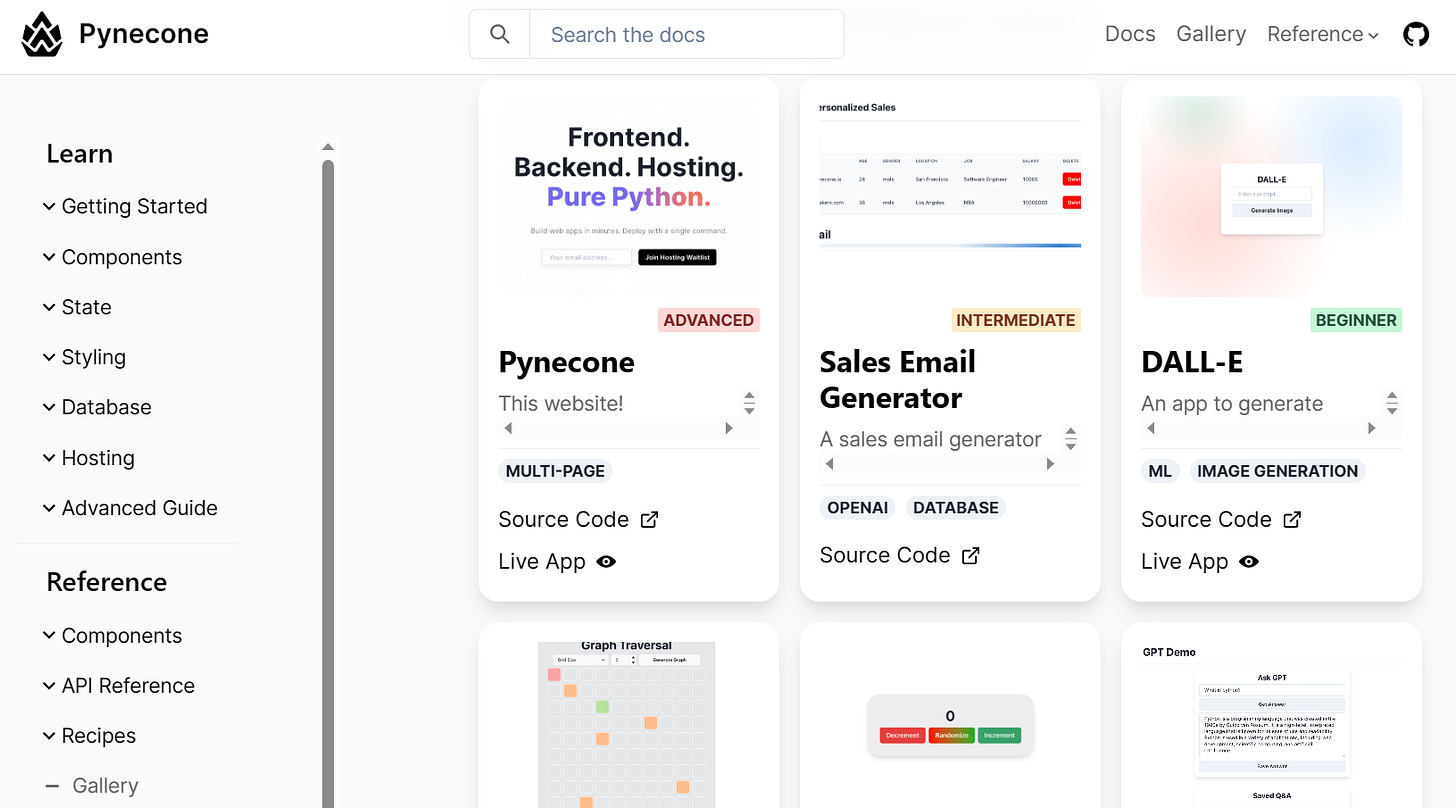This screenshot has width=1456, height=808.
Task: Expand the Database section
Action: click(97, 407)
